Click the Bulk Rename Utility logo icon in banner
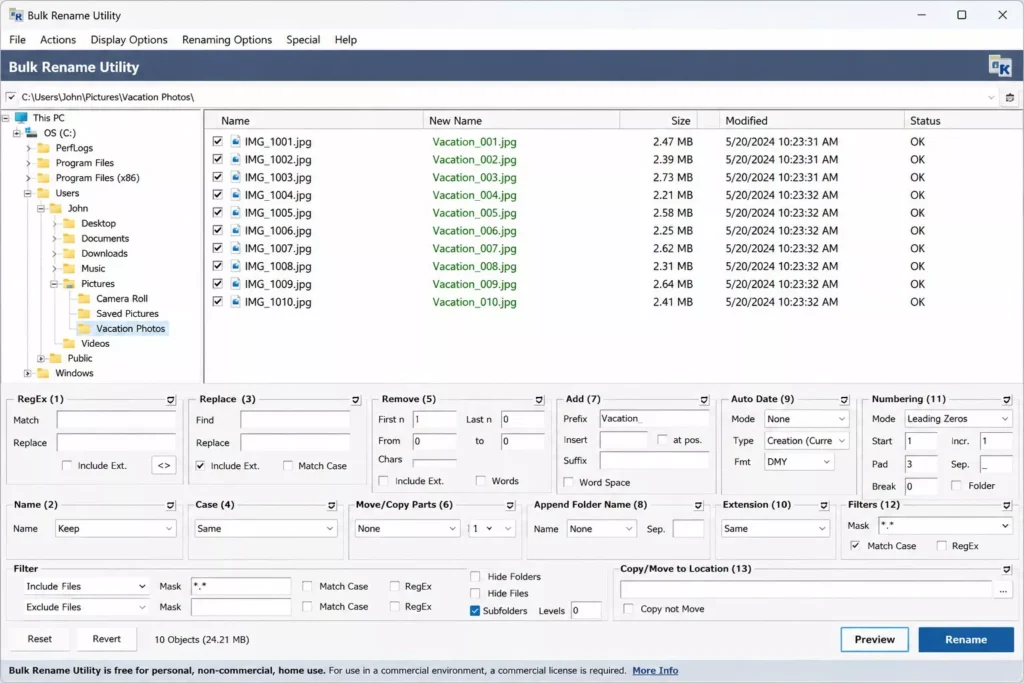Viewport: 1024px width, 683px height. pyautogui.click(x=1000, y=67)
